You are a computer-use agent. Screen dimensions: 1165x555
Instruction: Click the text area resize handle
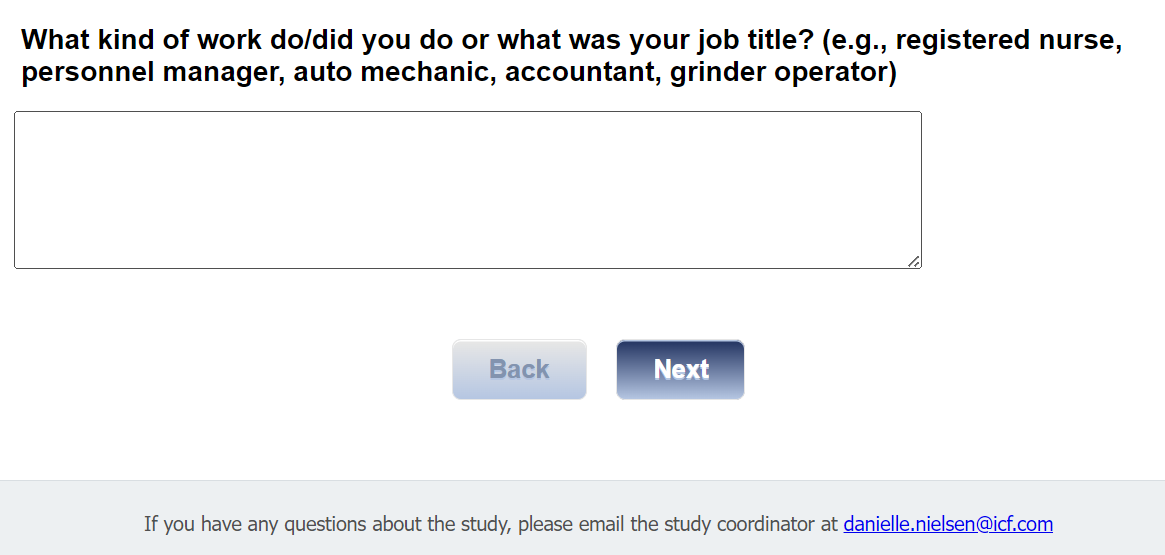(914, 261)
